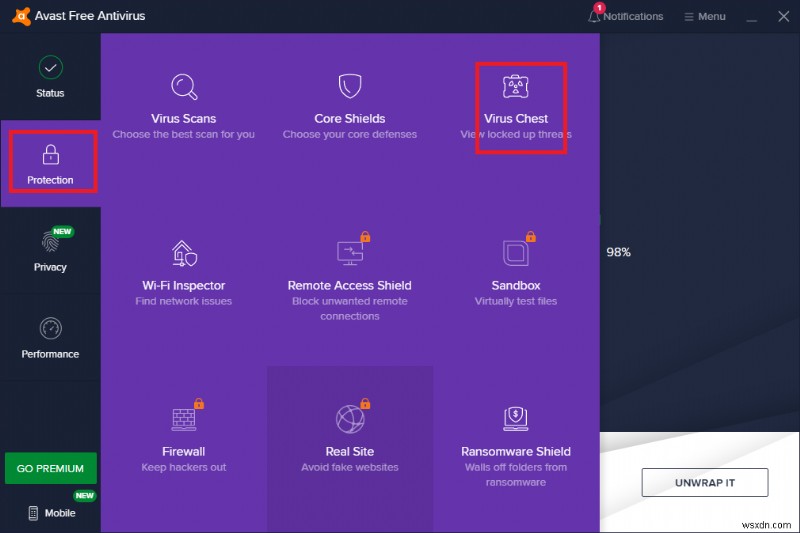Screen dimensions: 800x533
Task: Select the Protection padlock icon
Action: click(x=51, y=155)
